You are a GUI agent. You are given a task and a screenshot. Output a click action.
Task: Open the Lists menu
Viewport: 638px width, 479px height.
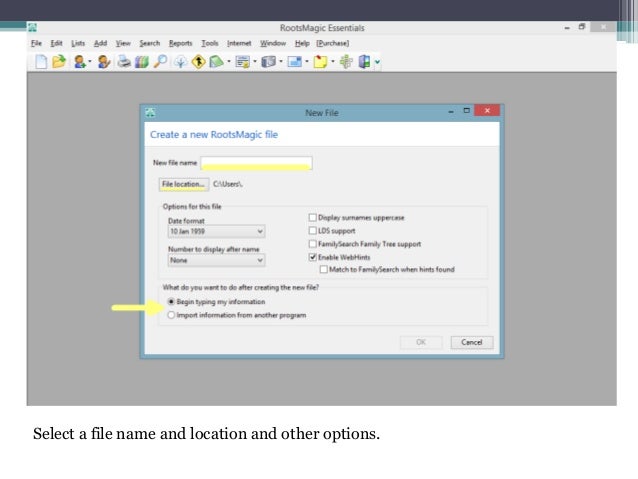point(78,43)
